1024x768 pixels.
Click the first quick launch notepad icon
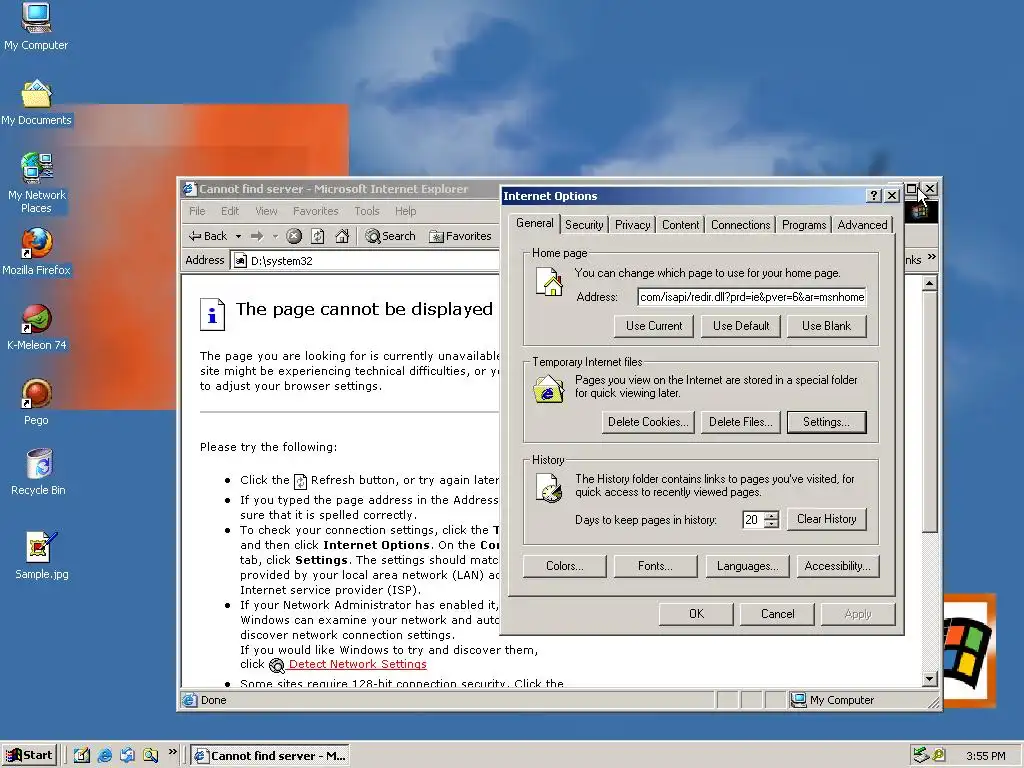[82, 756]
